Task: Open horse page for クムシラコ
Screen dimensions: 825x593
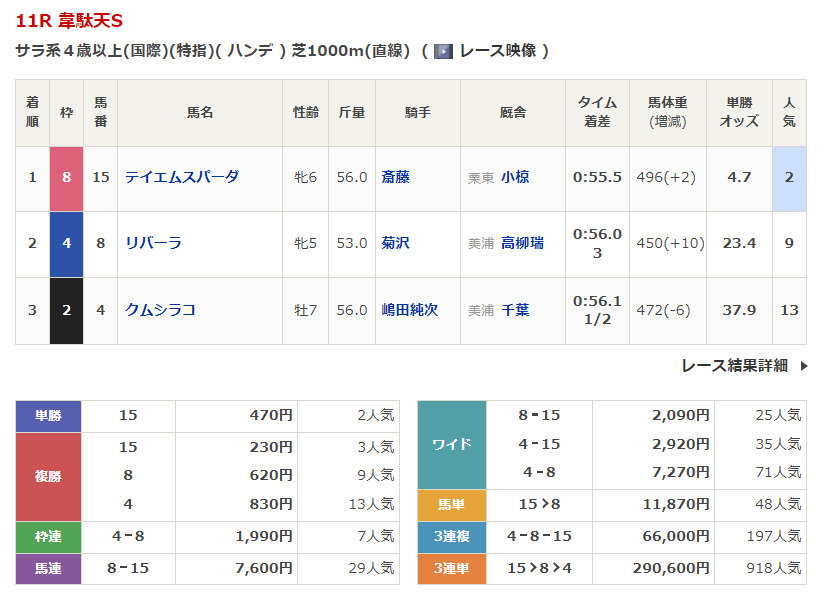Action: (x=159, y=310)
